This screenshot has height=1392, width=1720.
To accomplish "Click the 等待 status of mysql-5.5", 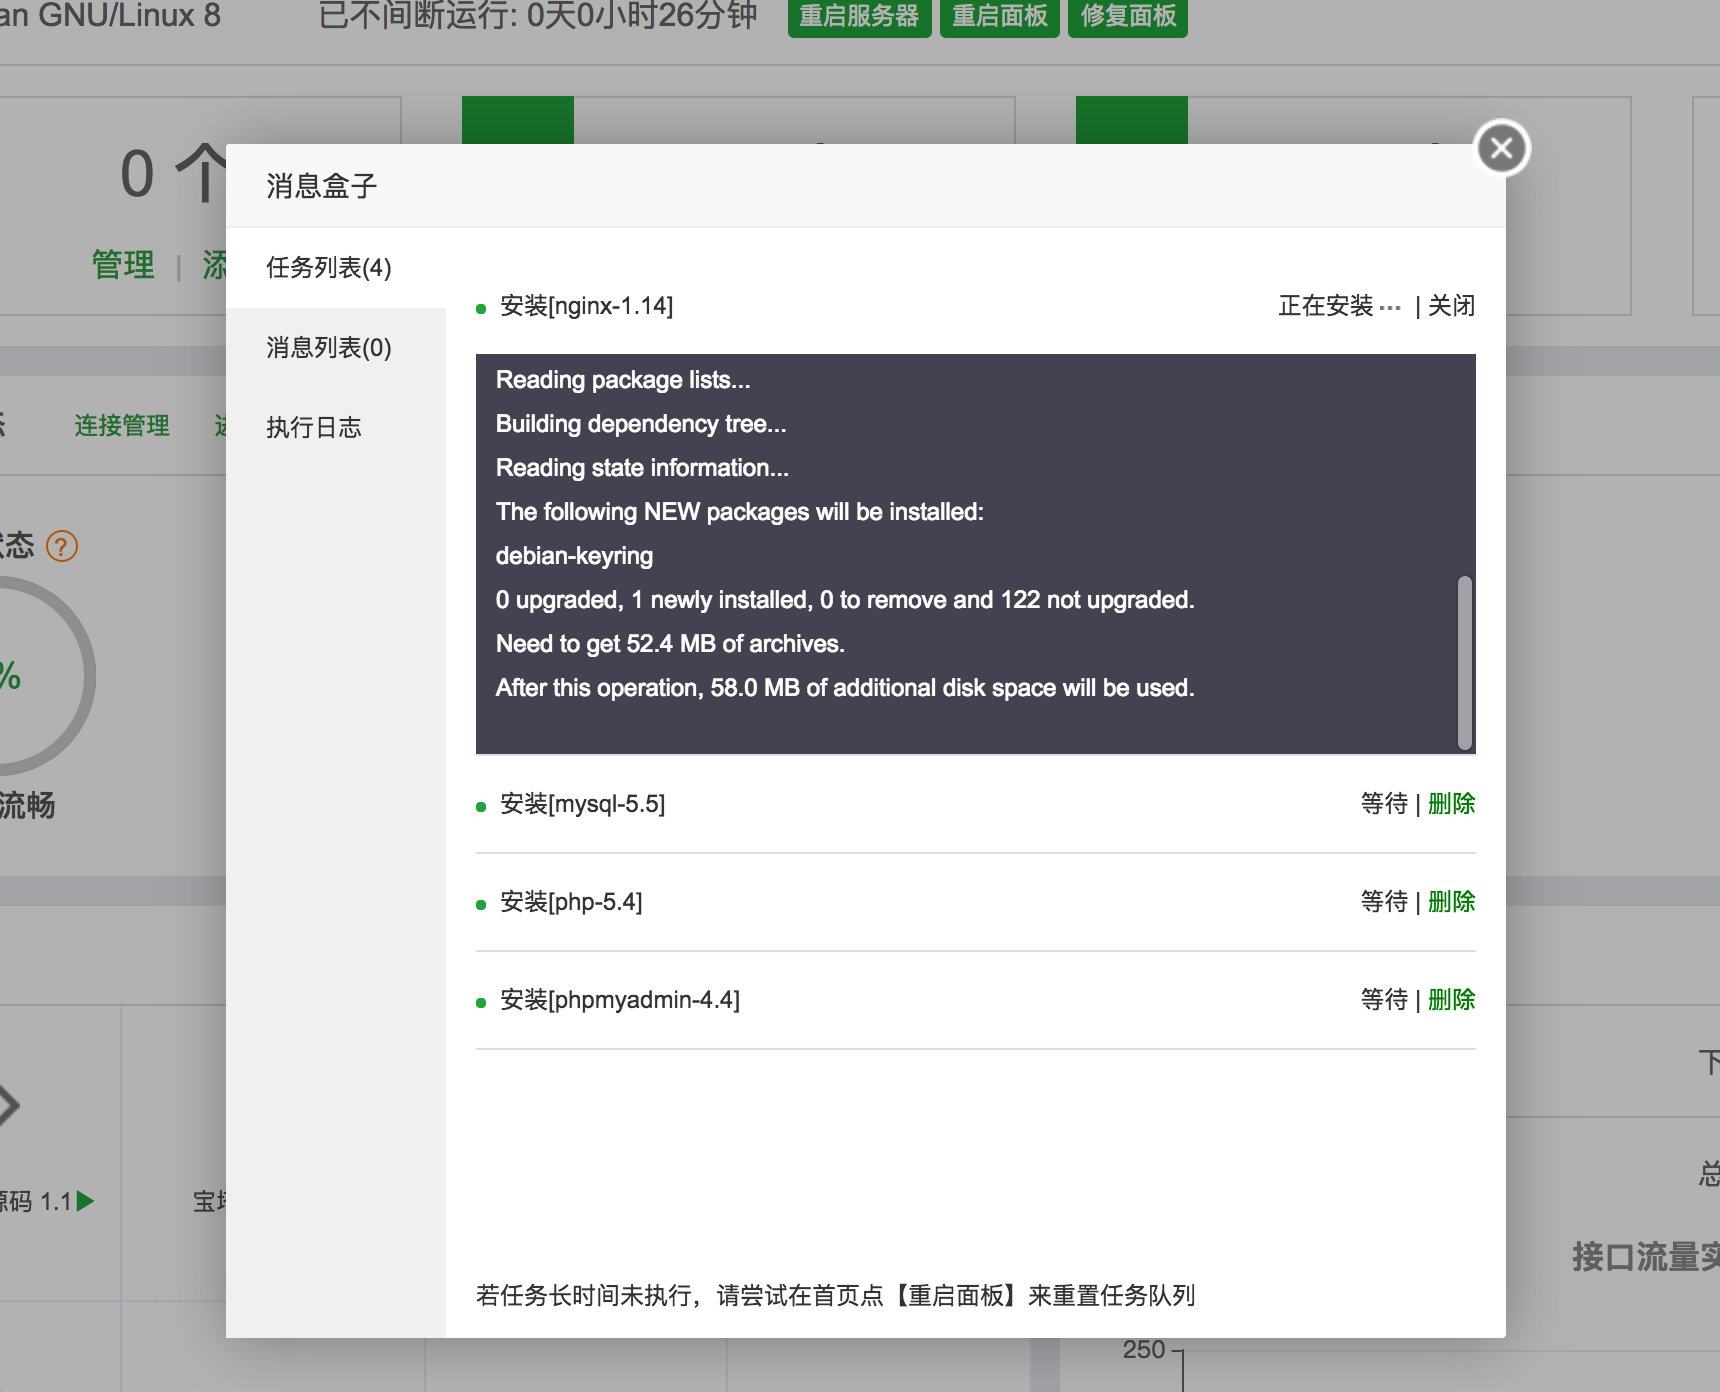I will click(x=1384, y=804).
